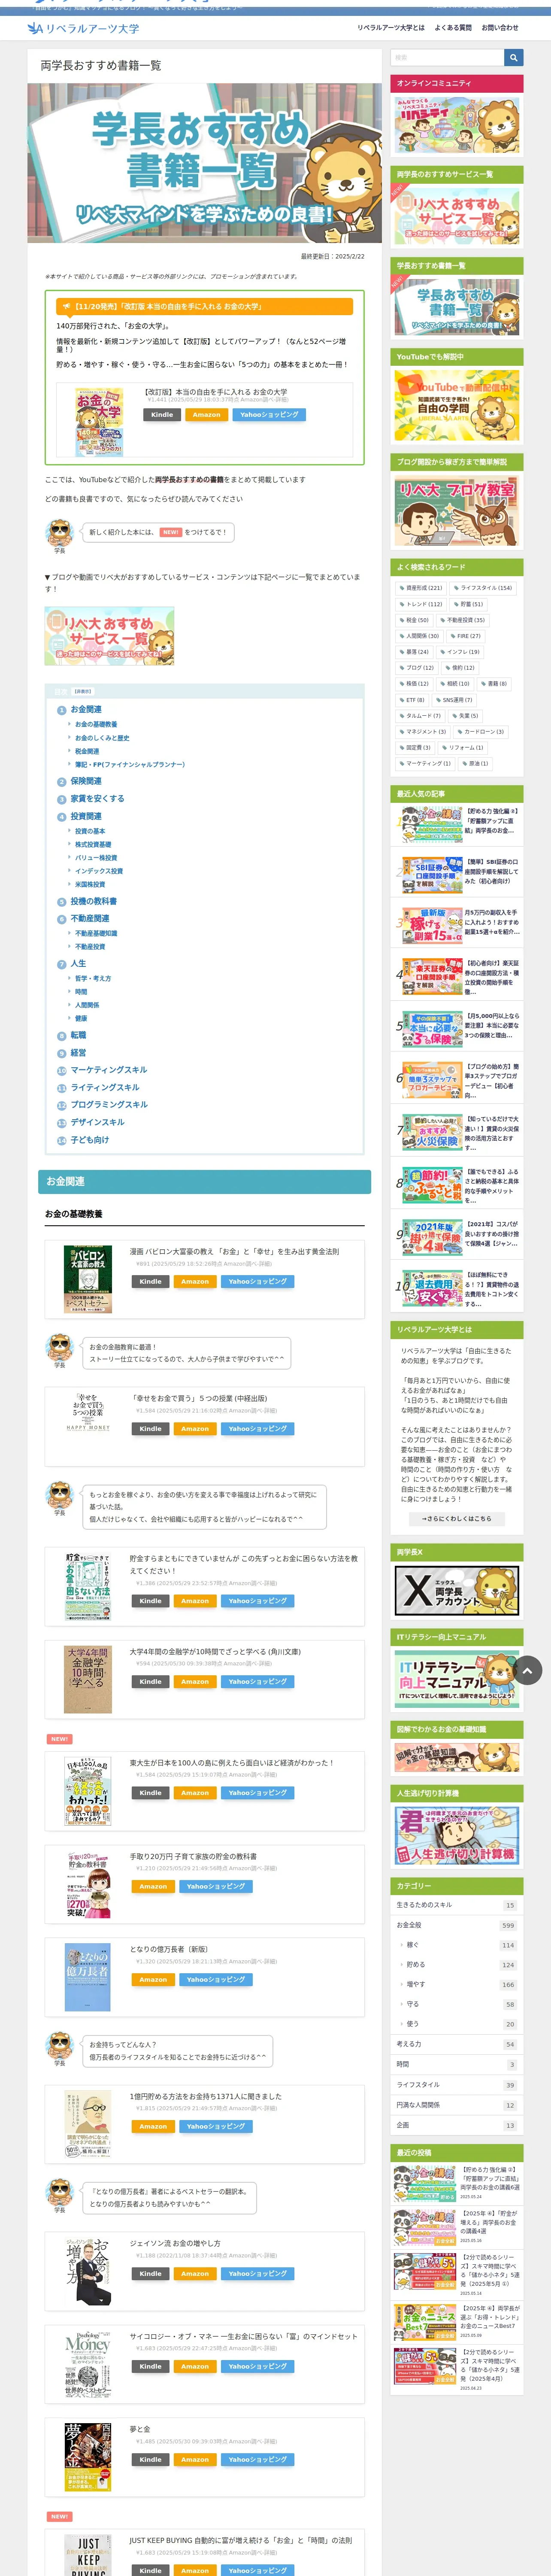Jump to インデックス投資 contents entry

[99, 871]
